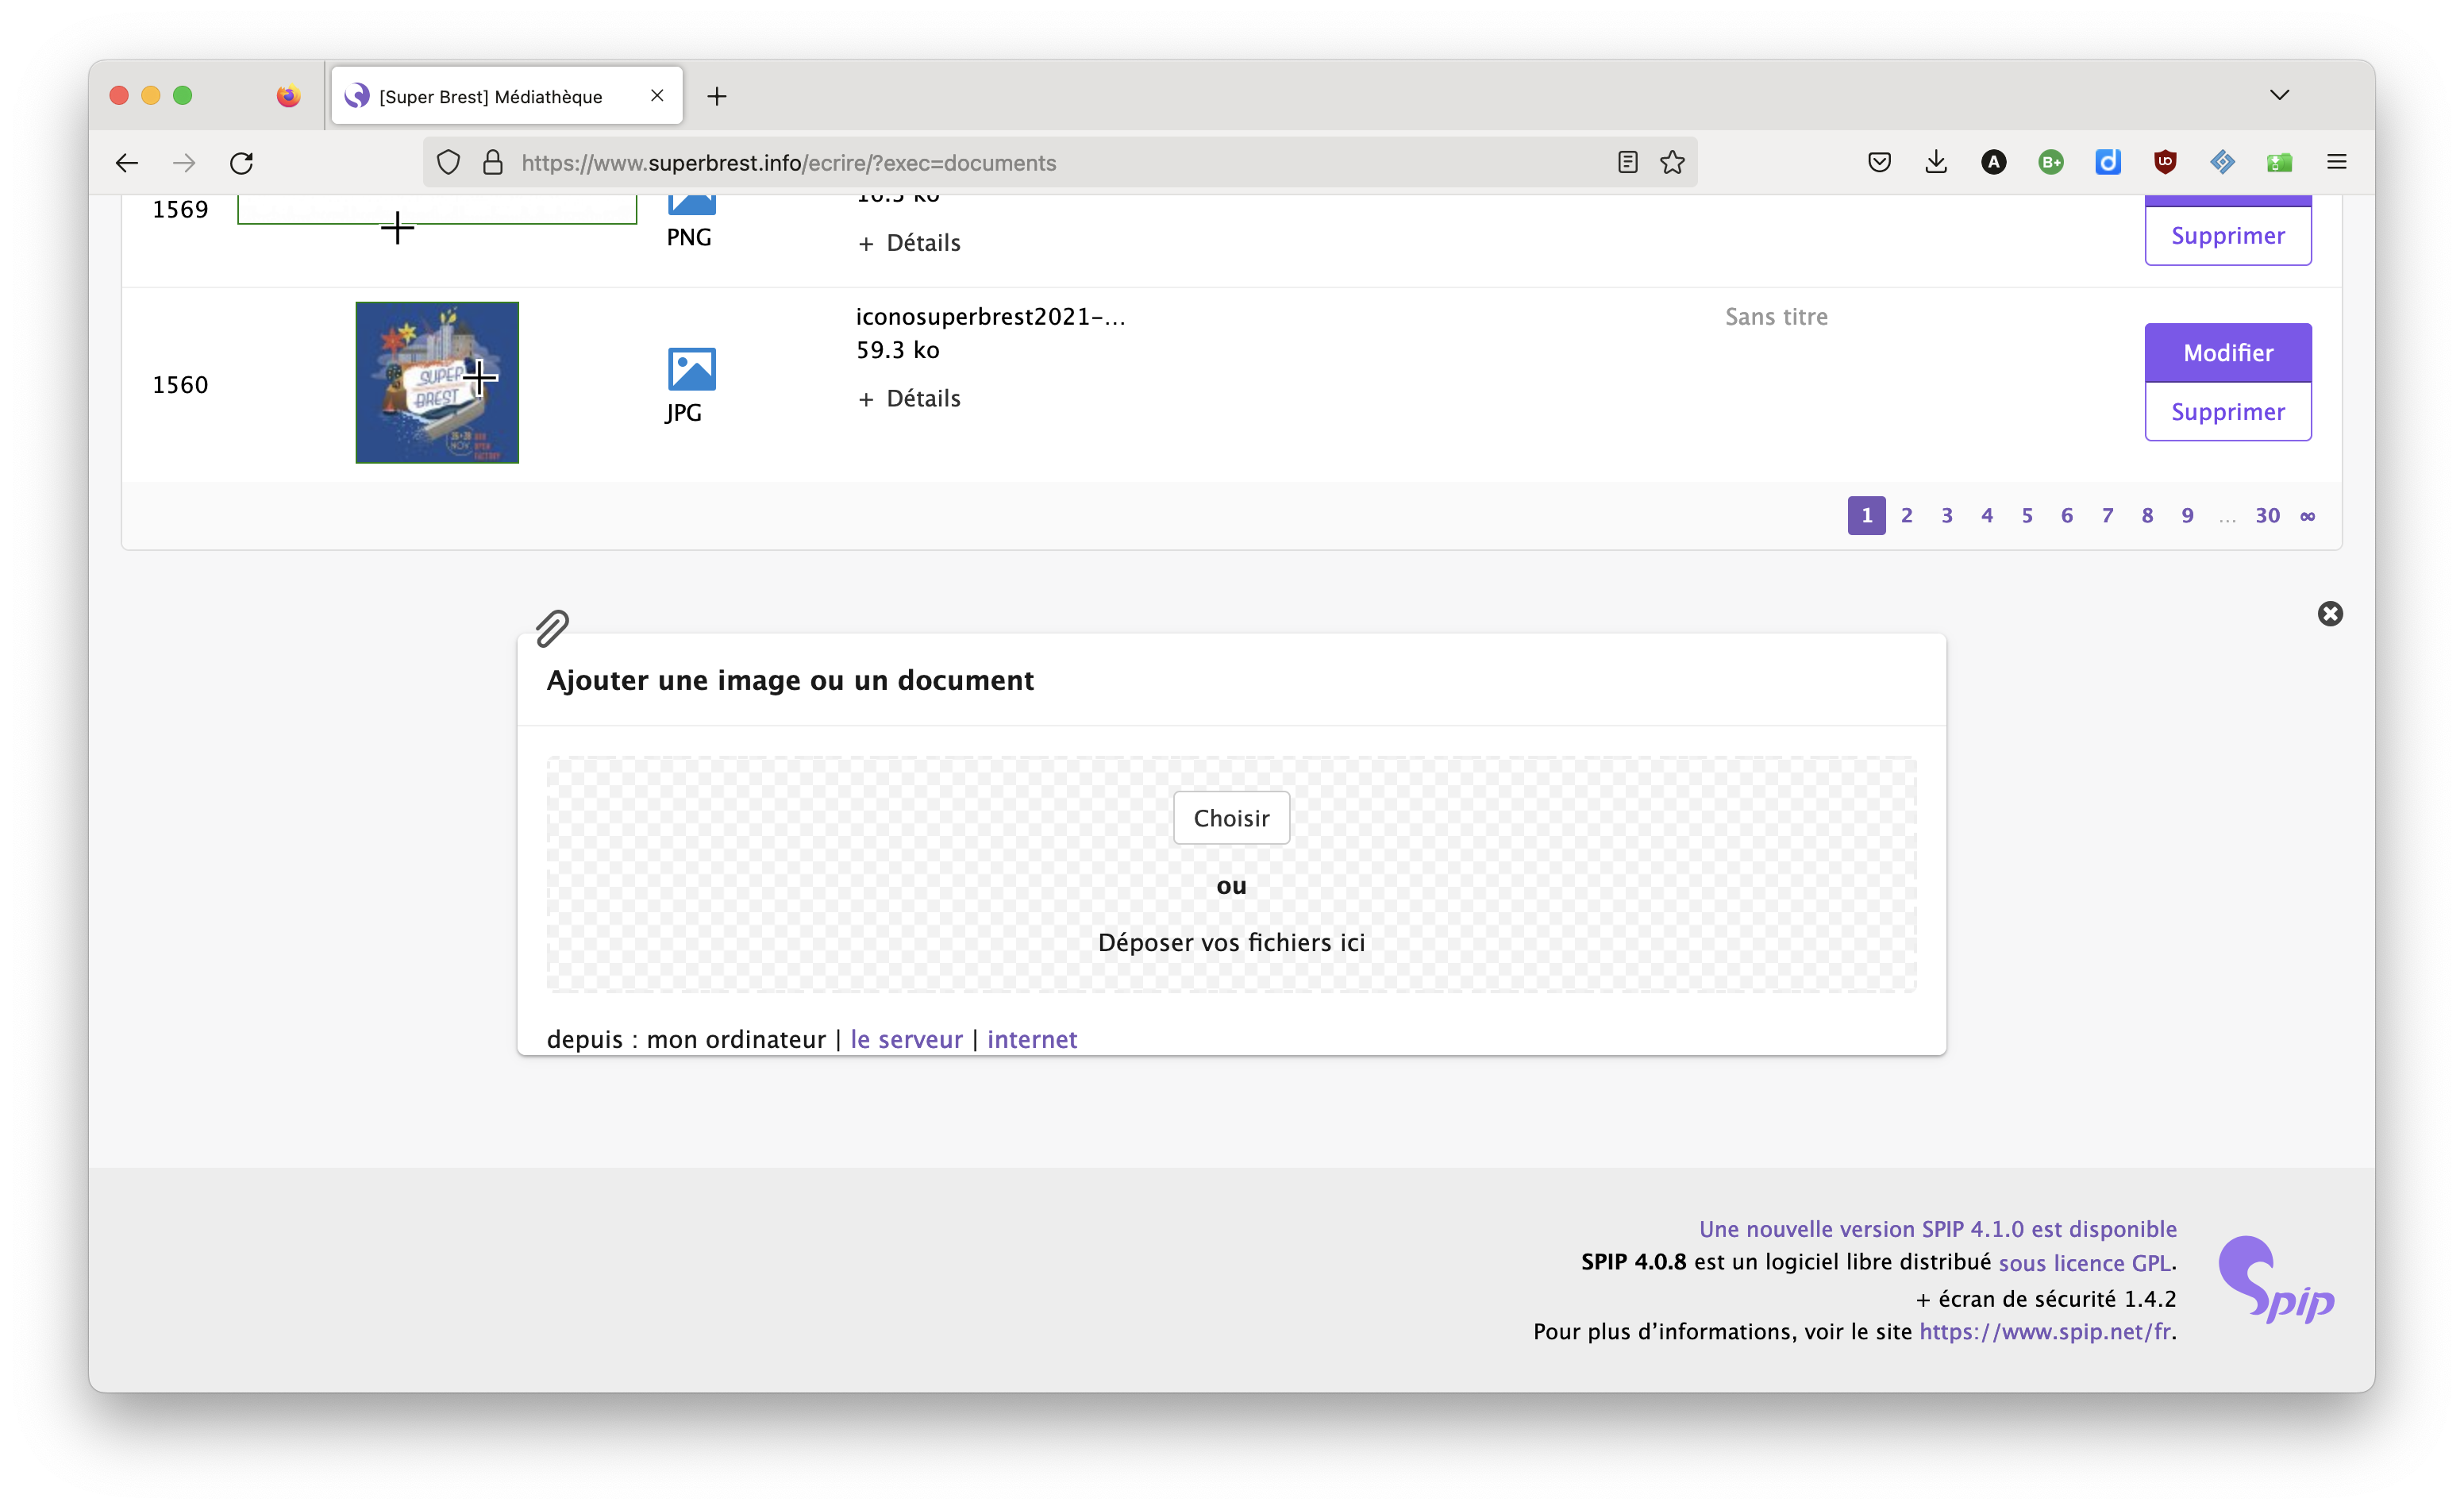
Task: Choose upload source internet
Action: tap(1032, 1039)
